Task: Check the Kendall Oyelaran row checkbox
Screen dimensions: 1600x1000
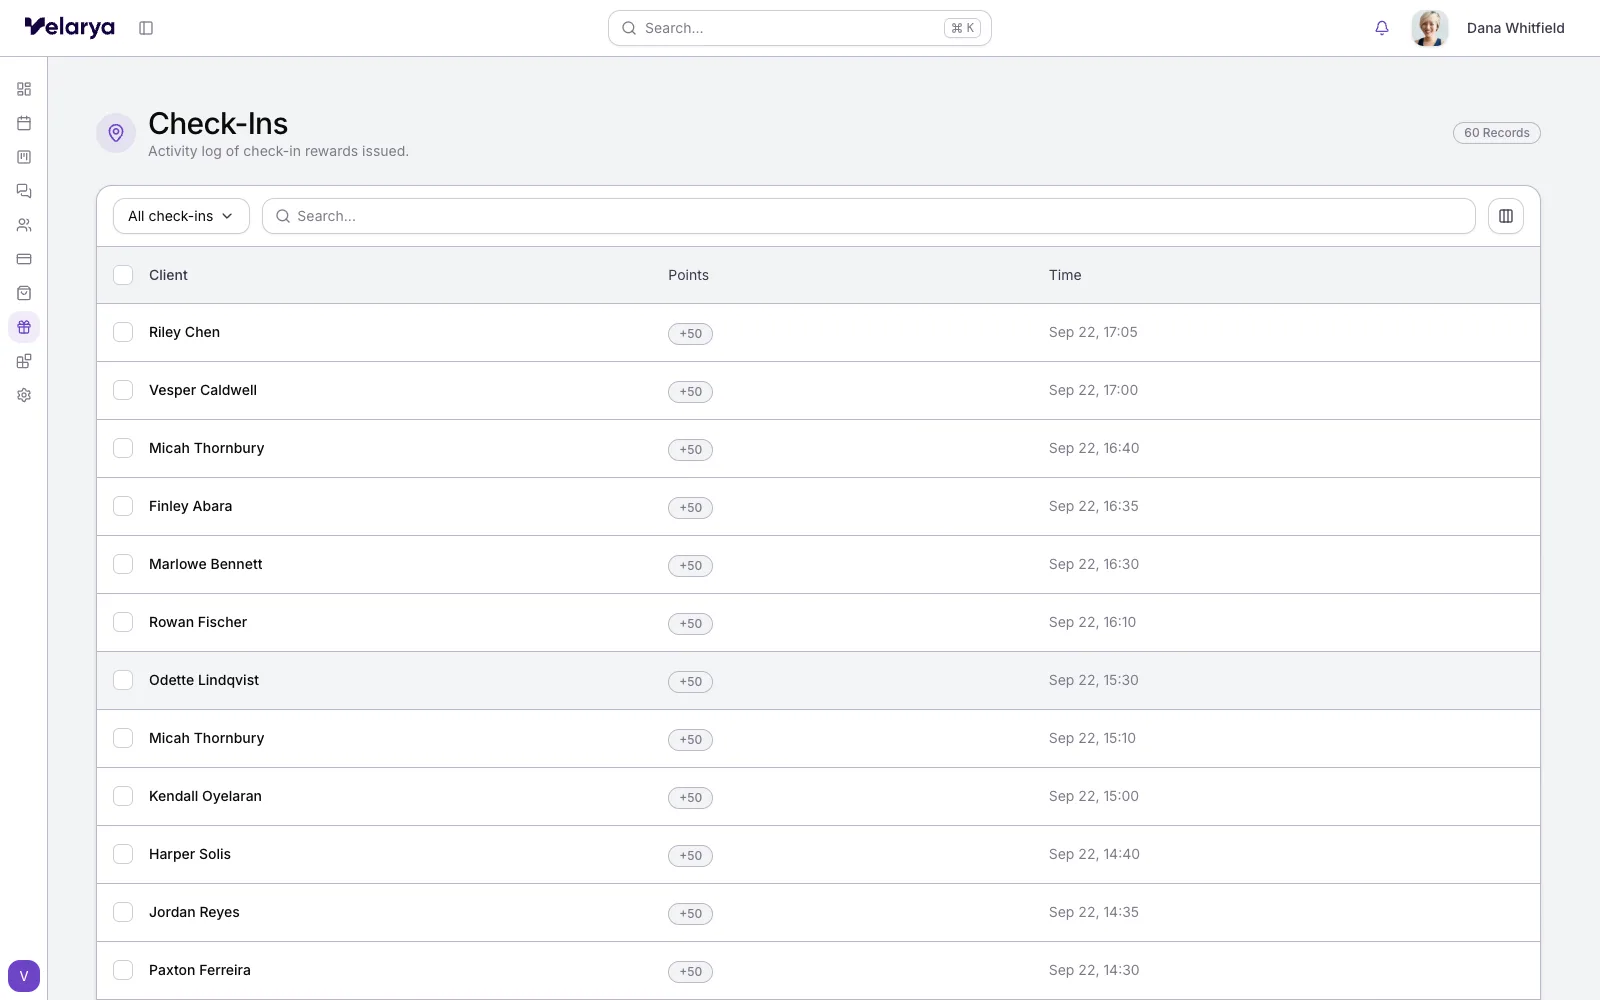Action: [123, 796]
